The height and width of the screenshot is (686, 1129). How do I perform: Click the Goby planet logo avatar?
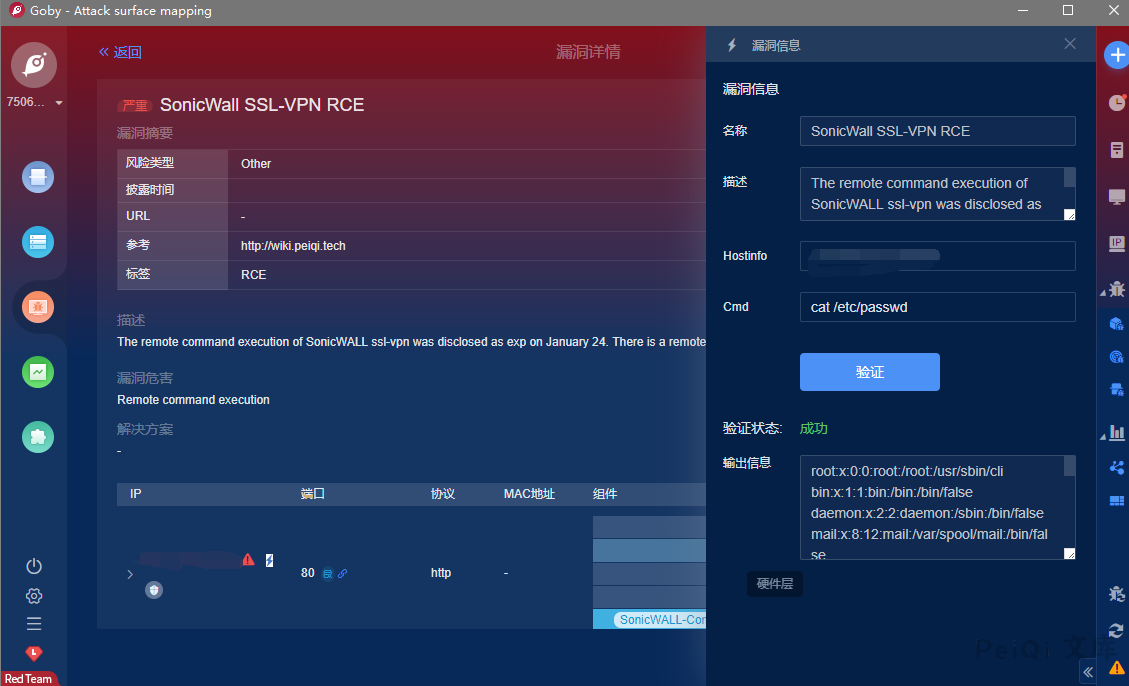click(34, 65)
